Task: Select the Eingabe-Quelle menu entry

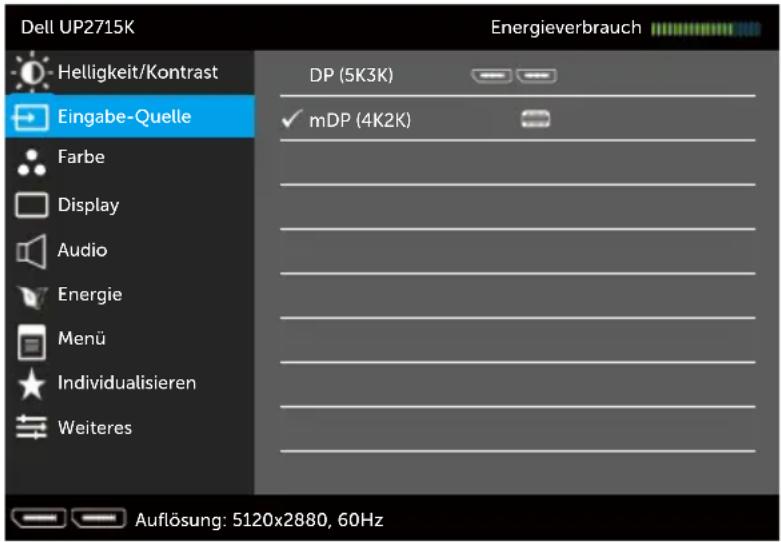Action: [x=130, y=117]
